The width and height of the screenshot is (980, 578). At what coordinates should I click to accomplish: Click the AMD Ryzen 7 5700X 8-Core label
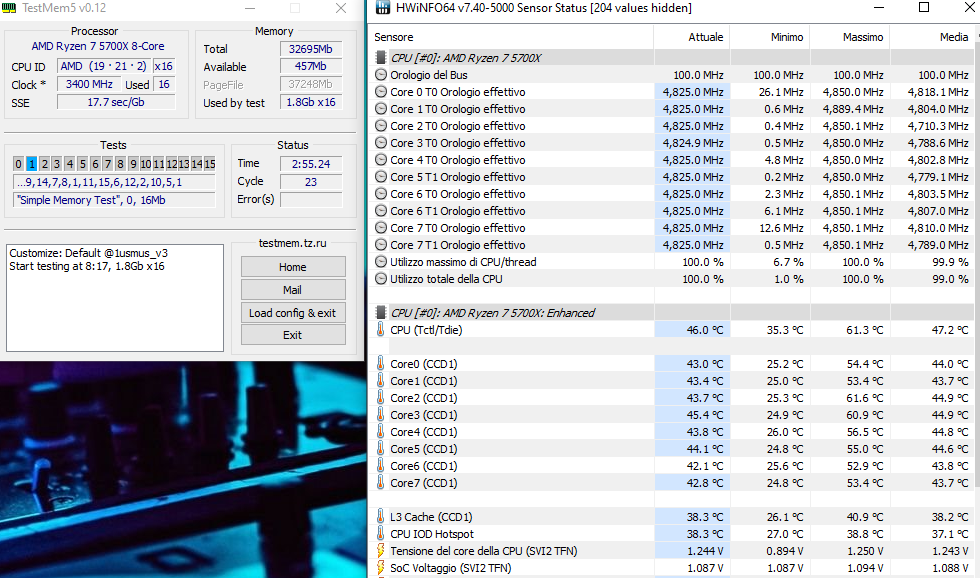[x=98, y=46]
